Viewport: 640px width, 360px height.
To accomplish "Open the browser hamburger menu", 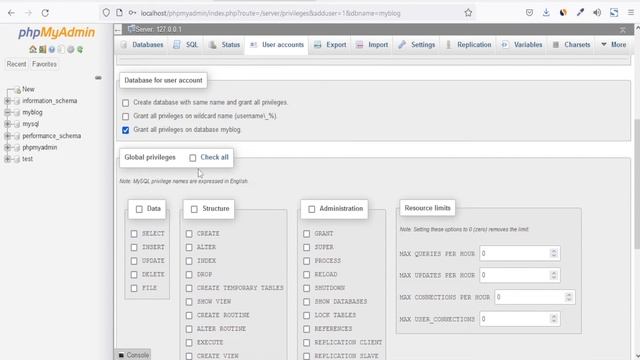I will (x=631, y=13).
